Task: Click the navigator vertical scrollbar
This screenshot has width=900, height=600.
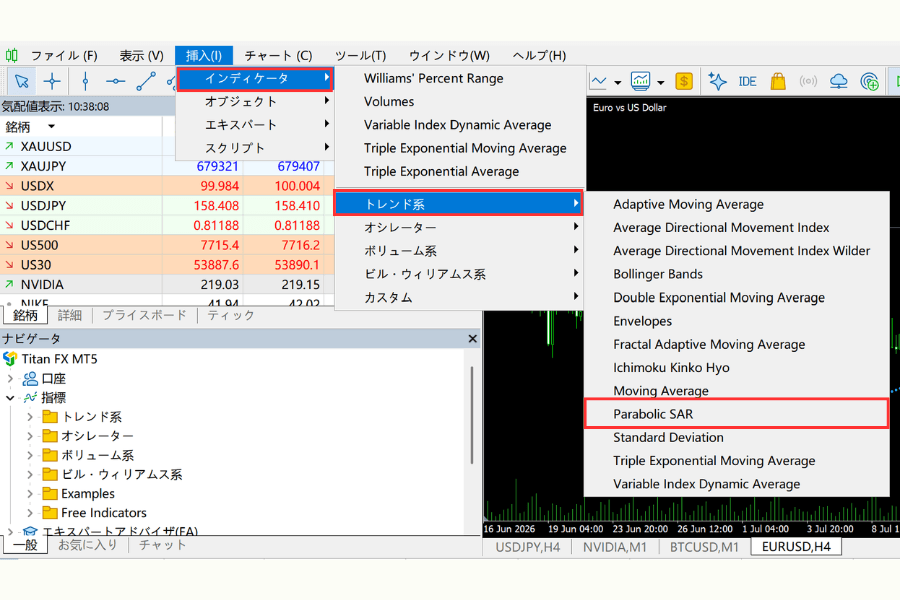Action: click(472, 415)
